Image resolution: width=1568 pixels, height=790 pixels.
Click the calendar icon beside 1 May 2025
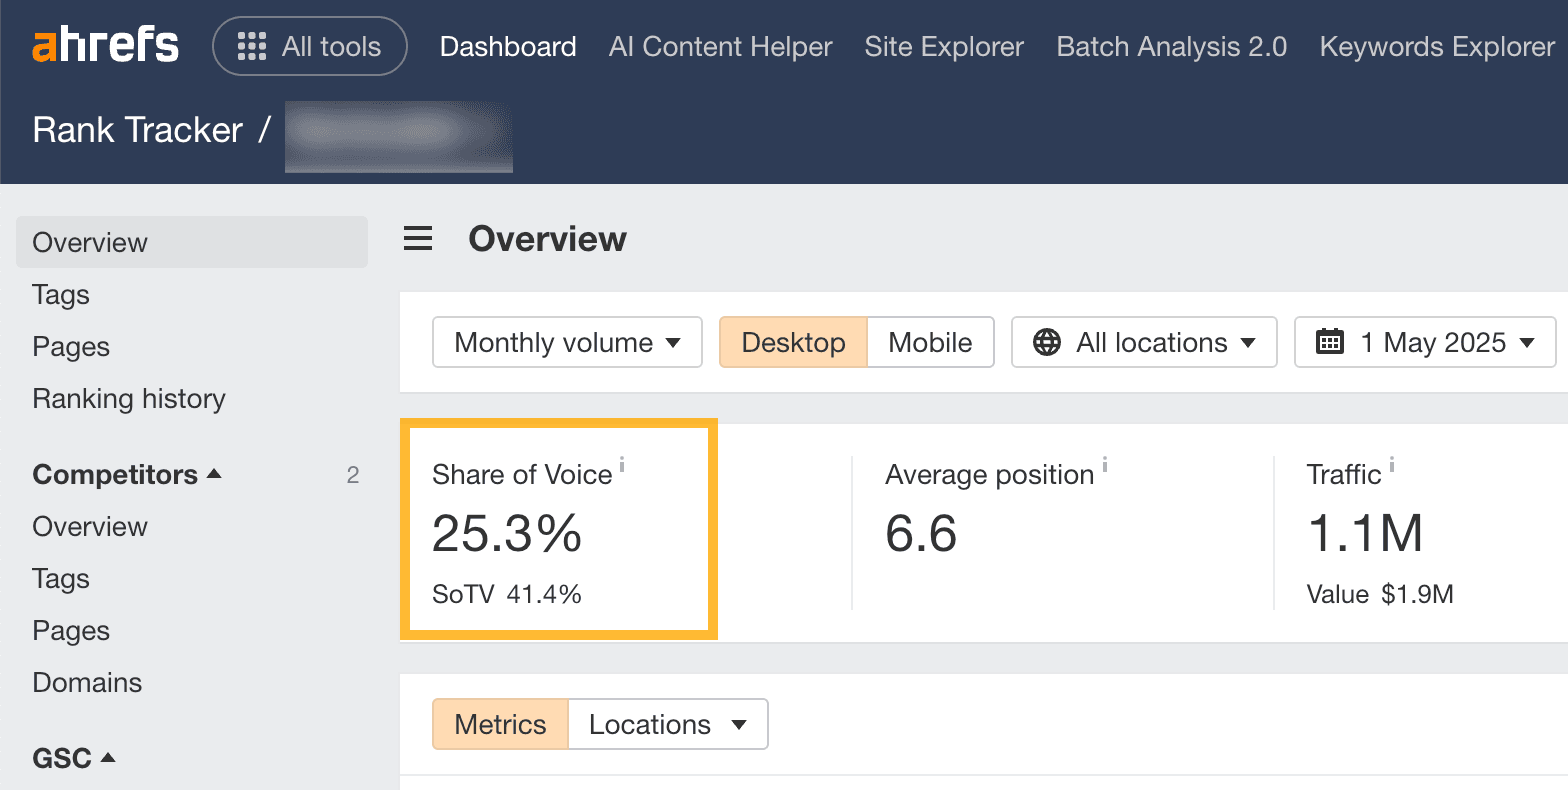tap(1330, 343)
